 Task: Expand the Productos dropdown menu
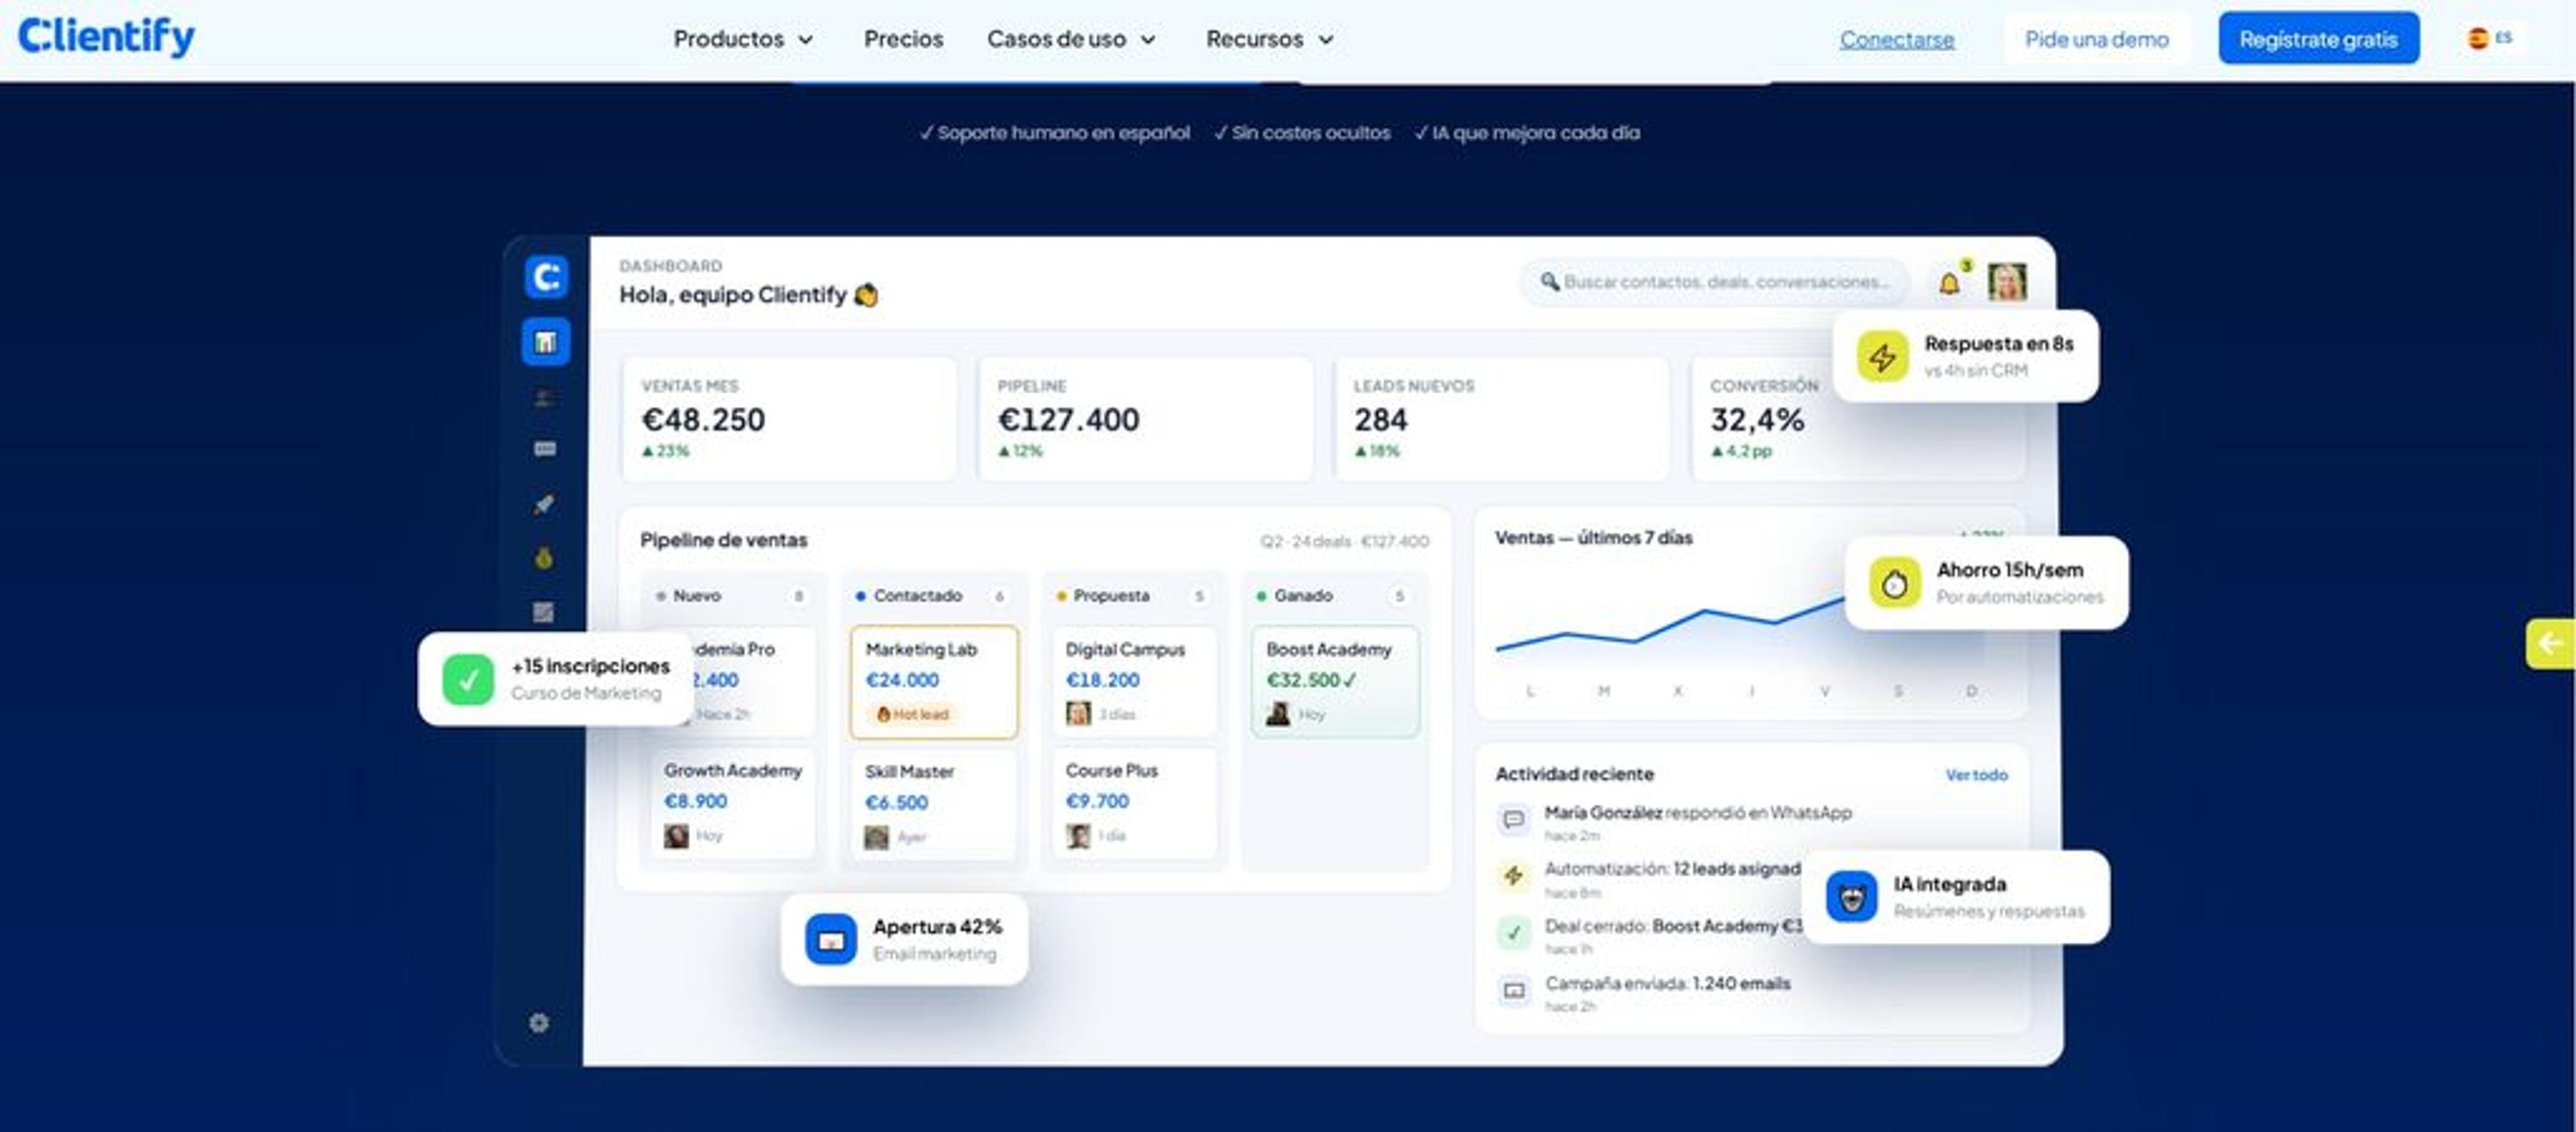point(743,39)
